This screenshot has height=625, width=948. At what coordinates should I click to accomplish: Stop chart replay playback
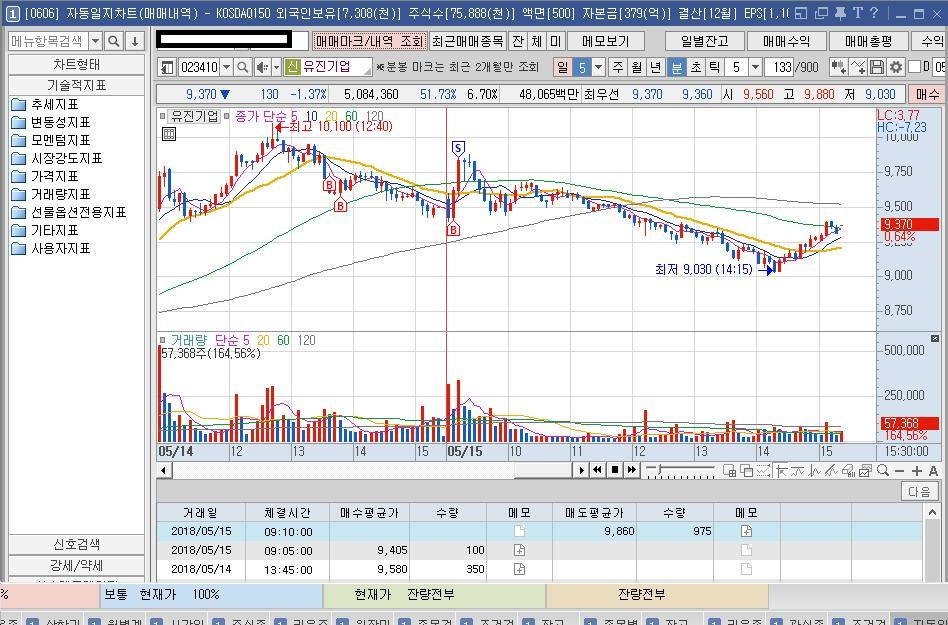(614, 470)
